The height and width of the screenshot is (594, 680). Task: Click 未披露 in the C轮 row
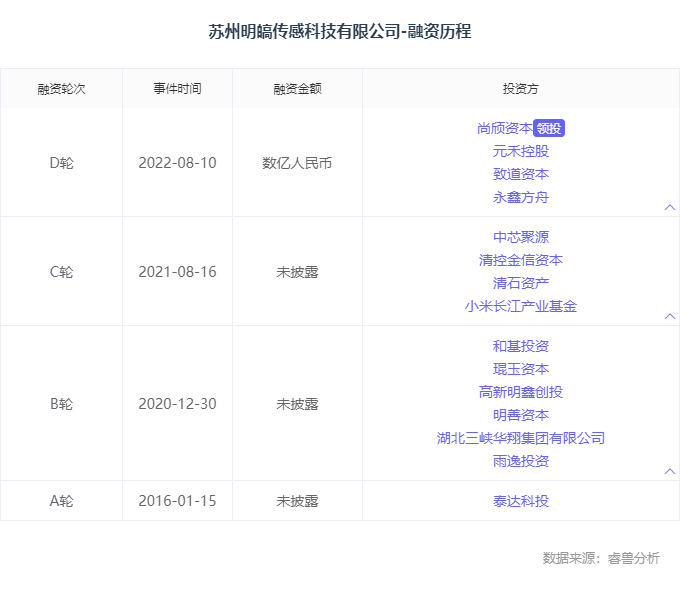(x=298, y=272)
